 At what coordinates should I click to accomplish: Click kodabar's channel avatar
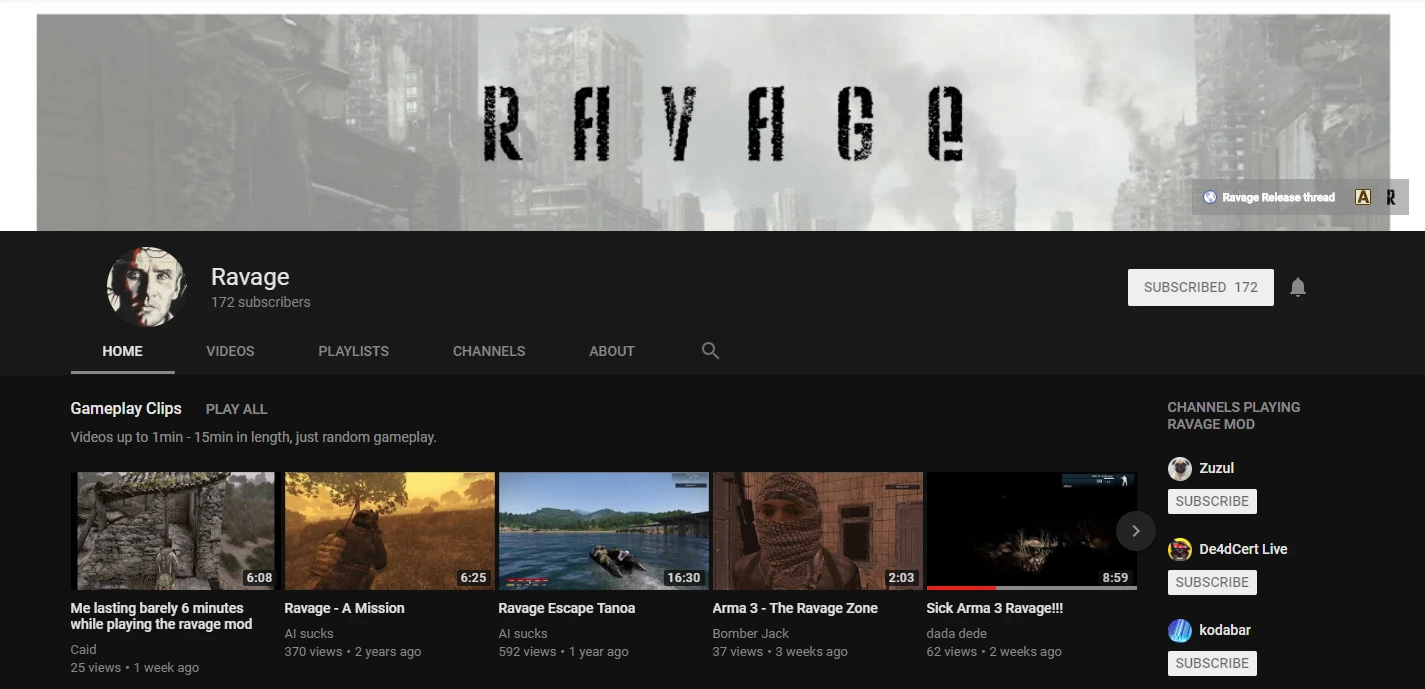click(x=1180, y=630)
